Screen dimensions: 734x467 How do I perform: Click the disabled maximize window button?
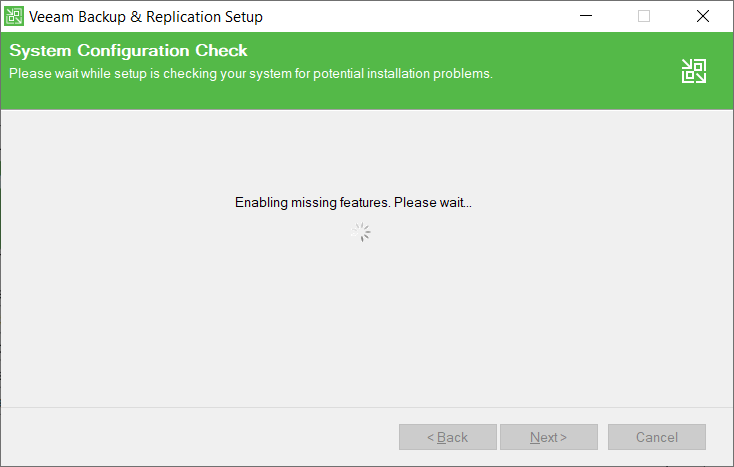click(x=643, y=16)
